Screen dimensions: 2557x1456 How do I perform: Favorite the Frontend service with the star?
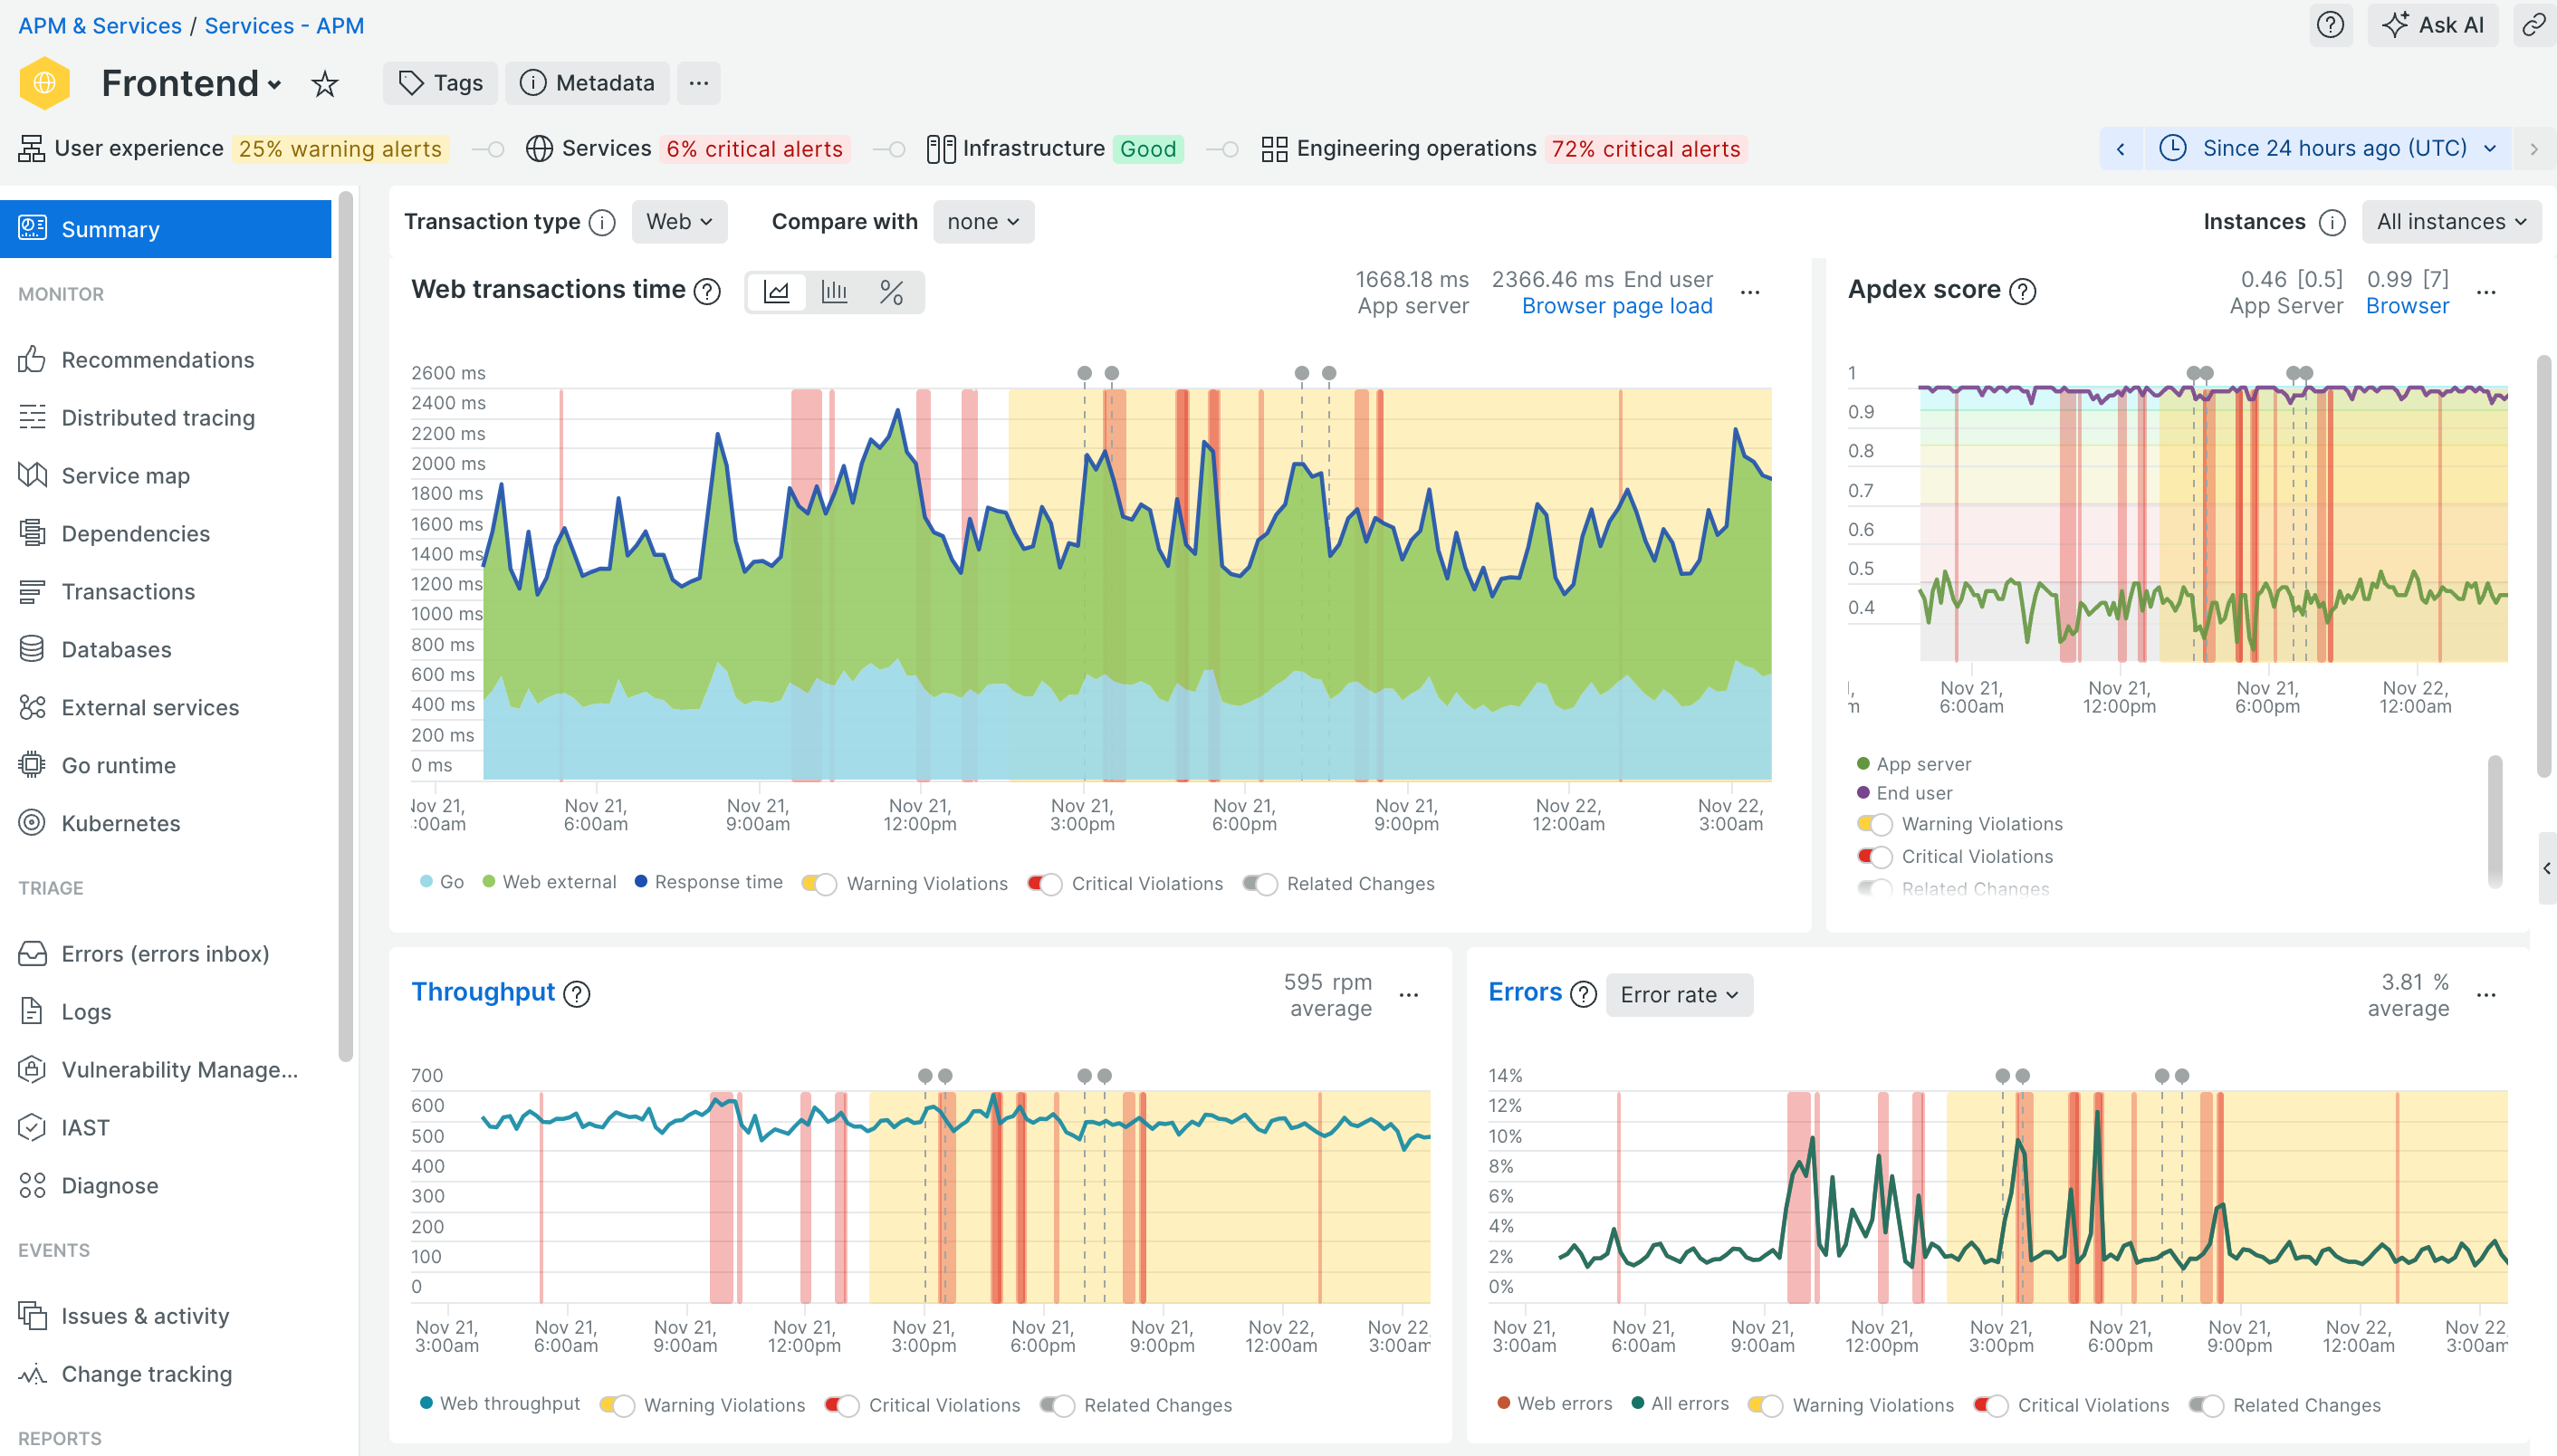[x=324, y=84]
